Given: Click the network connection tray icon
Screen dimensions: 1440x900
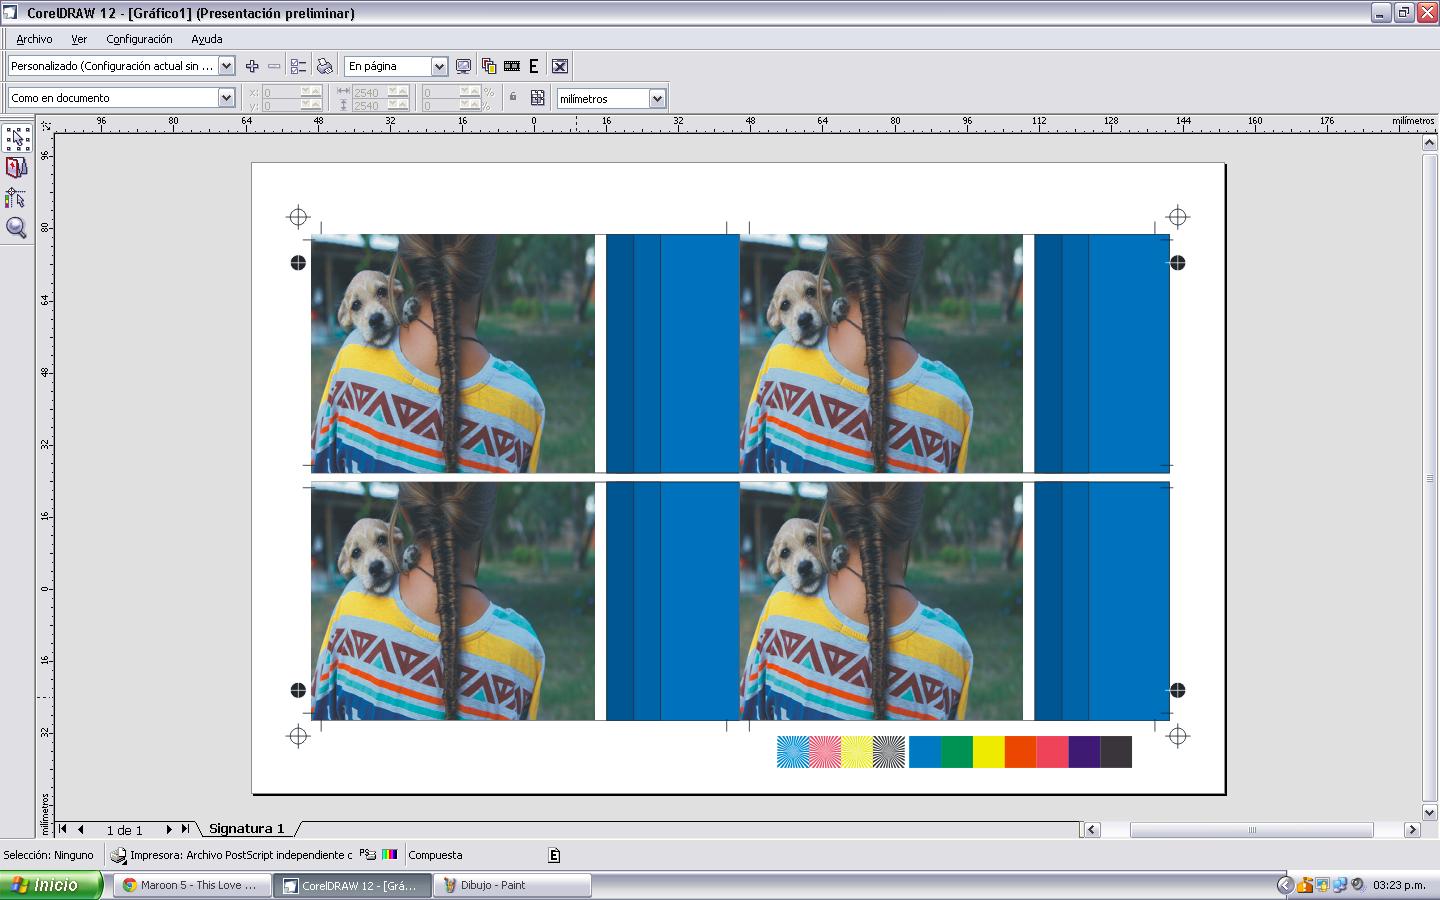Looking at the screenshot, I should (x=1340, y=885).
